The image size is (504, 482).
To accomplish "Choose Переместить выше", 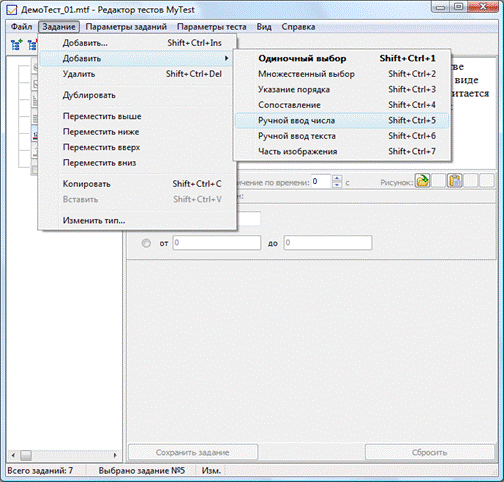I will coord(137,116).
